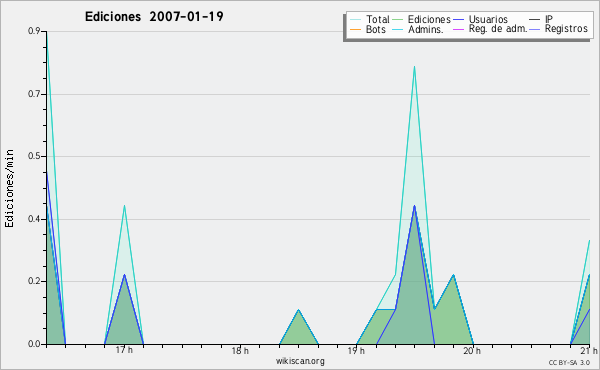600x370 pixels.
Task: Click the "0.4" y-axis value
Action: tap(34, 219)
